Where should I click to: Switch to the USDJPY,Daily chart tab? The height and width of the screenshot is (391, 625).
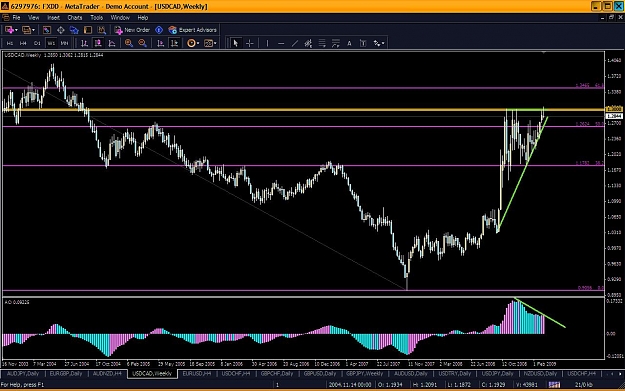tap(497, 374)
